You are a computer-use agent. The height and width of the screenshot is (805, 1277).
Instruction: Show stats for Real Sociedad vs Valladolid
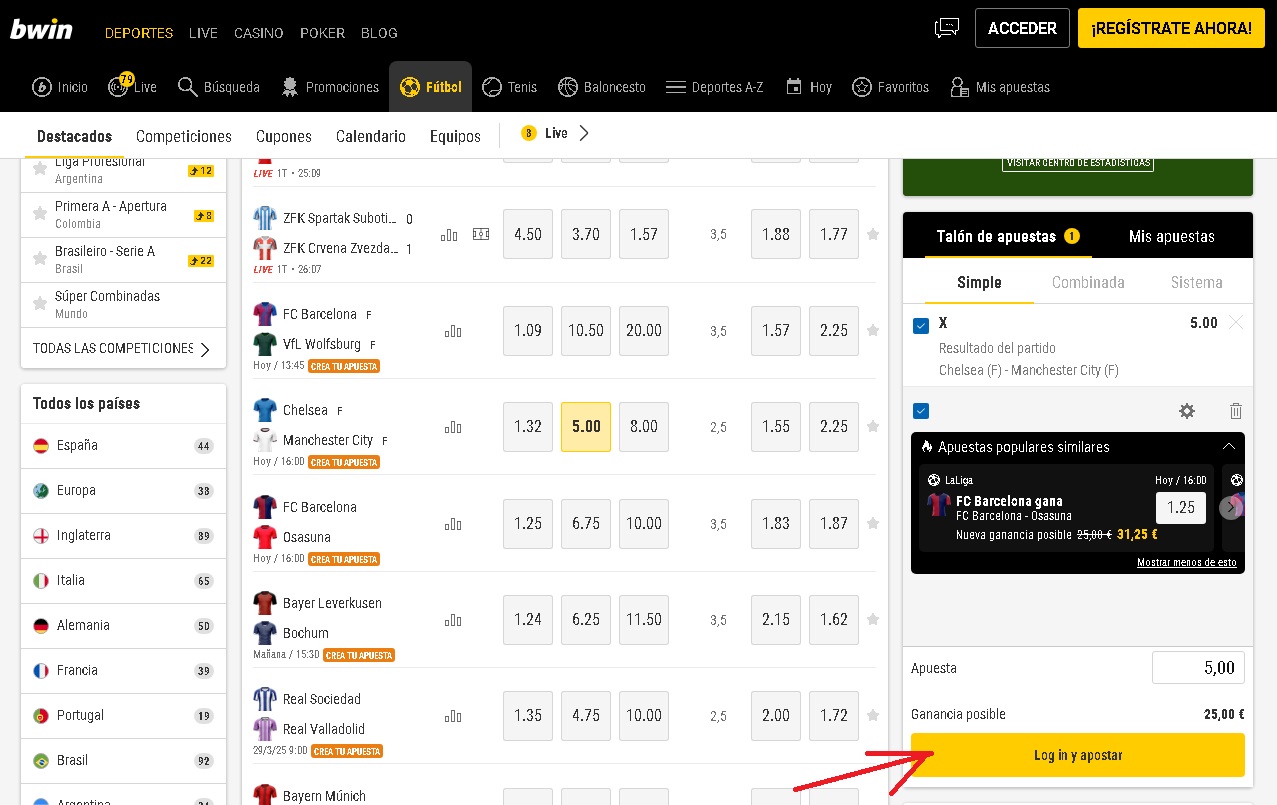[452, 715]
